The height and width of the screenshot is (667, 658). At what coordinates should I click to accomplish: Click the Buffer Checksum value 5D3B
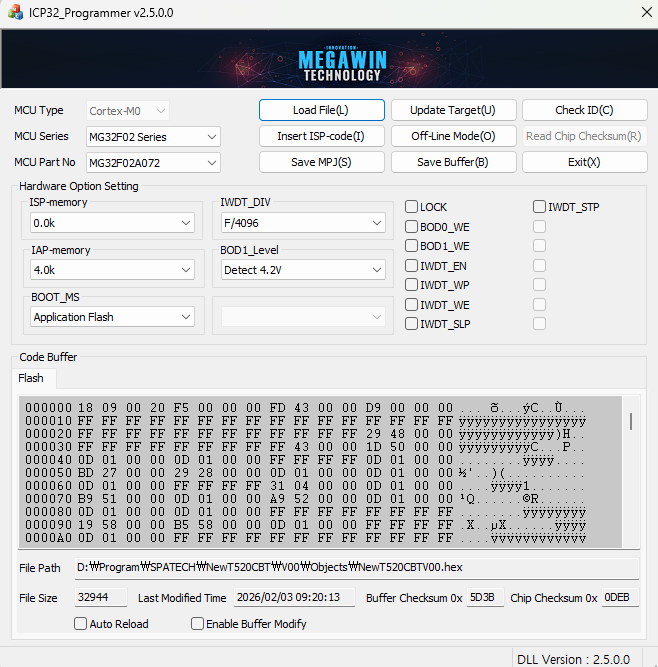(x=485, y=597)
